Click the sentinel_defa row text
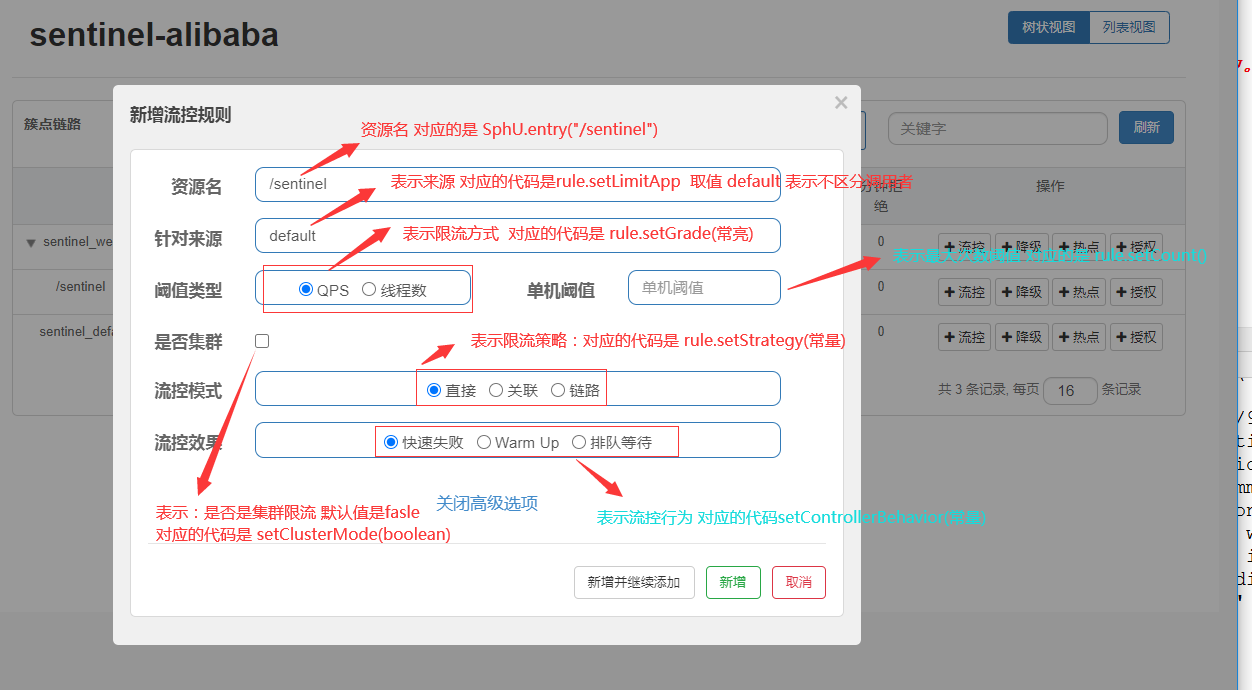Image resolution: width=1252 pixels, height=690 pixels. click(x=76, y=331)
